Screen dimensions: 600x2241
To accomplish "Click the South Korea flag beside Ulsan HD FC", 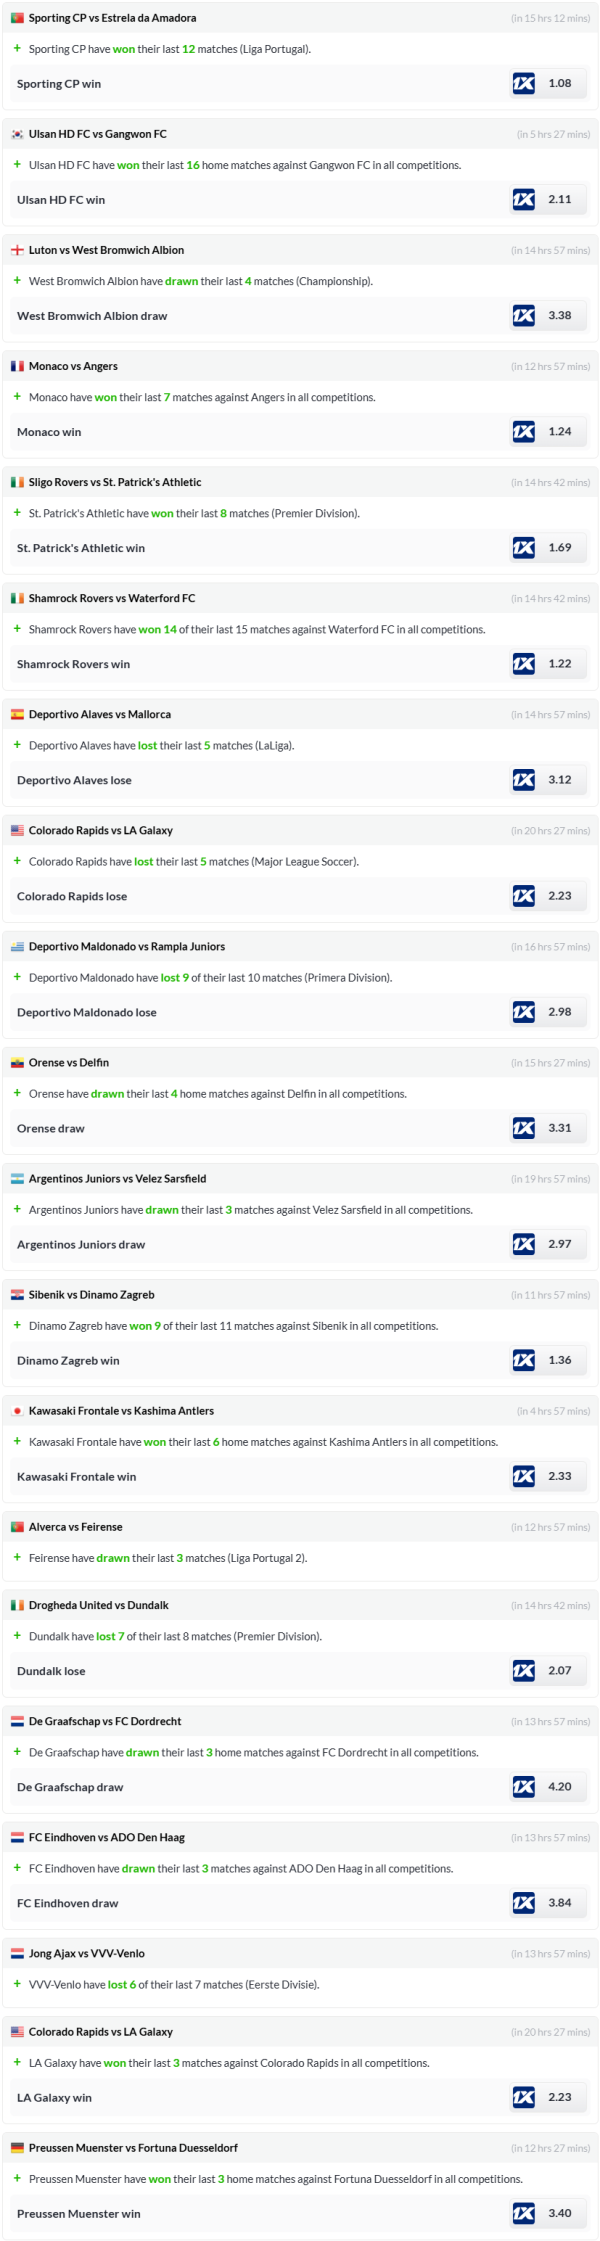I will [x=17, y=135].
